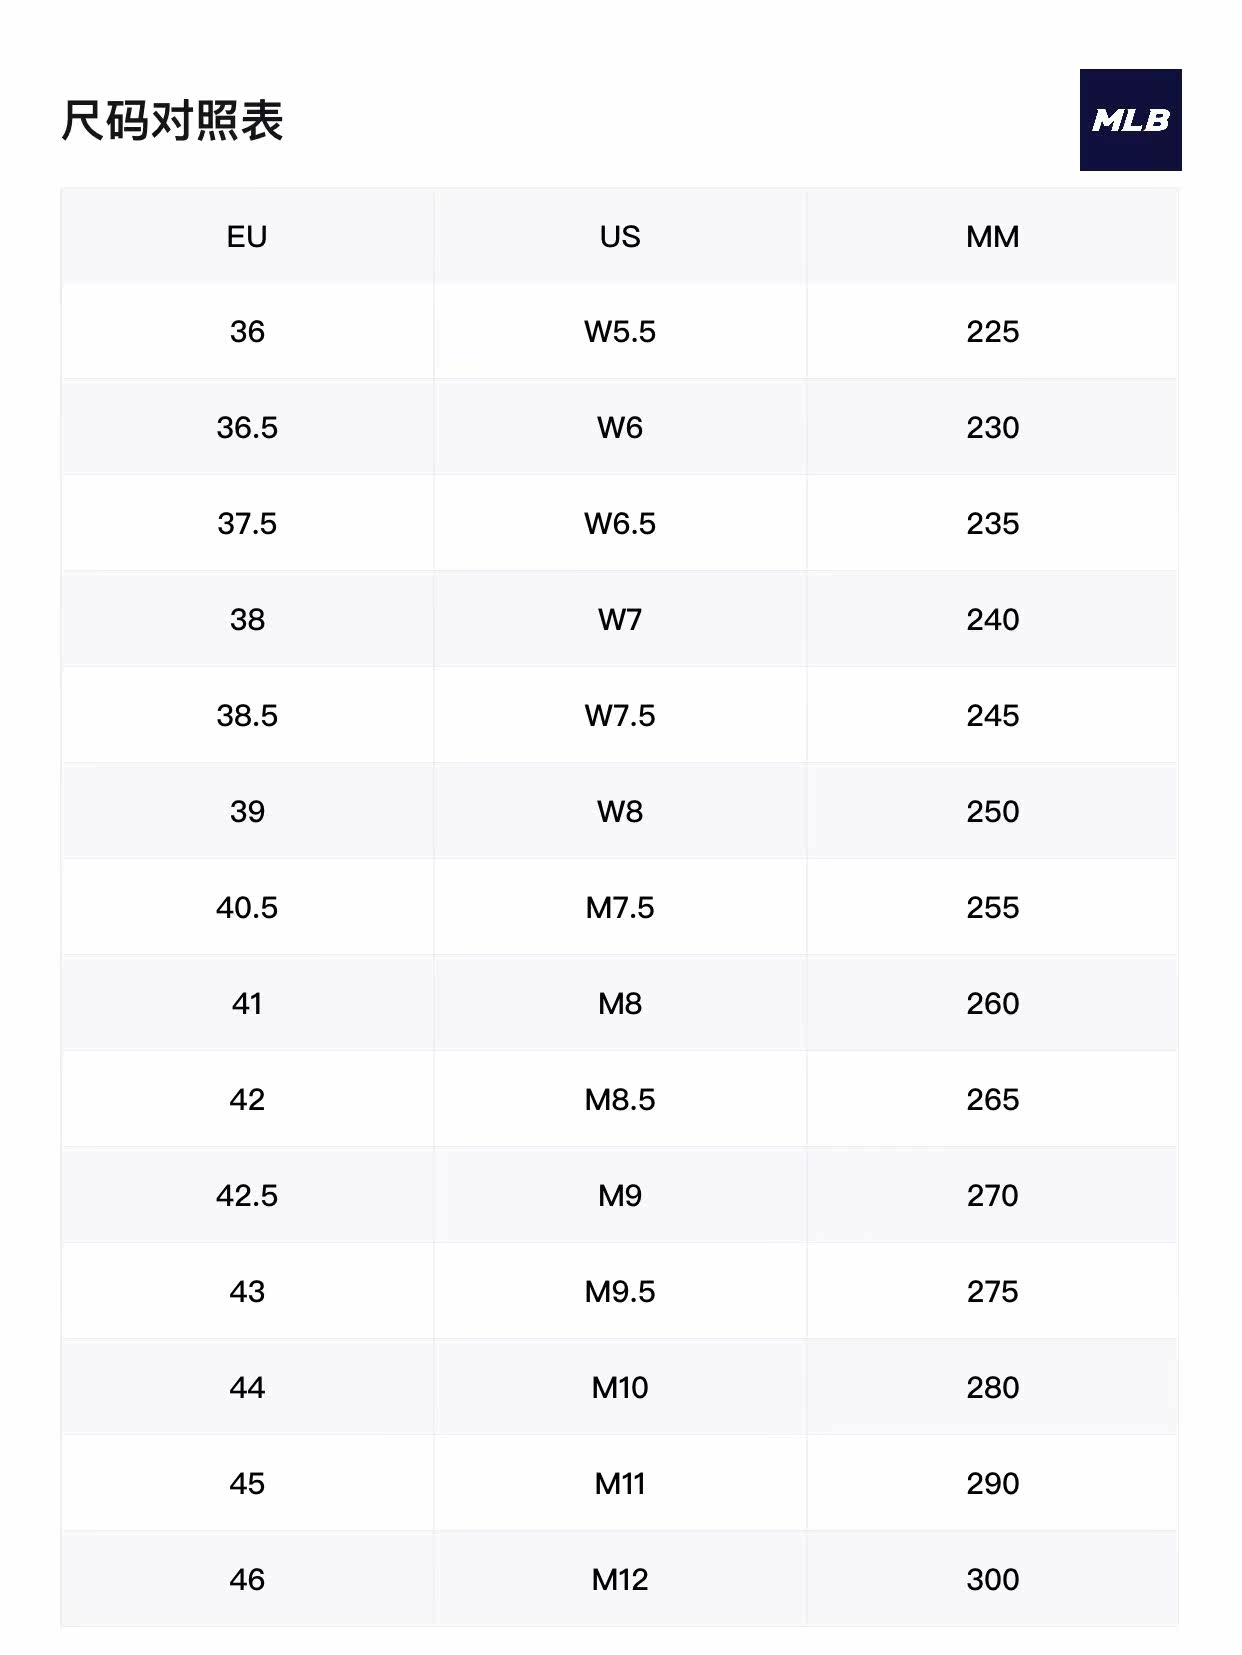Click US size M9.5 cell
1242x1655 pixels.
(x=620, y=1292)
